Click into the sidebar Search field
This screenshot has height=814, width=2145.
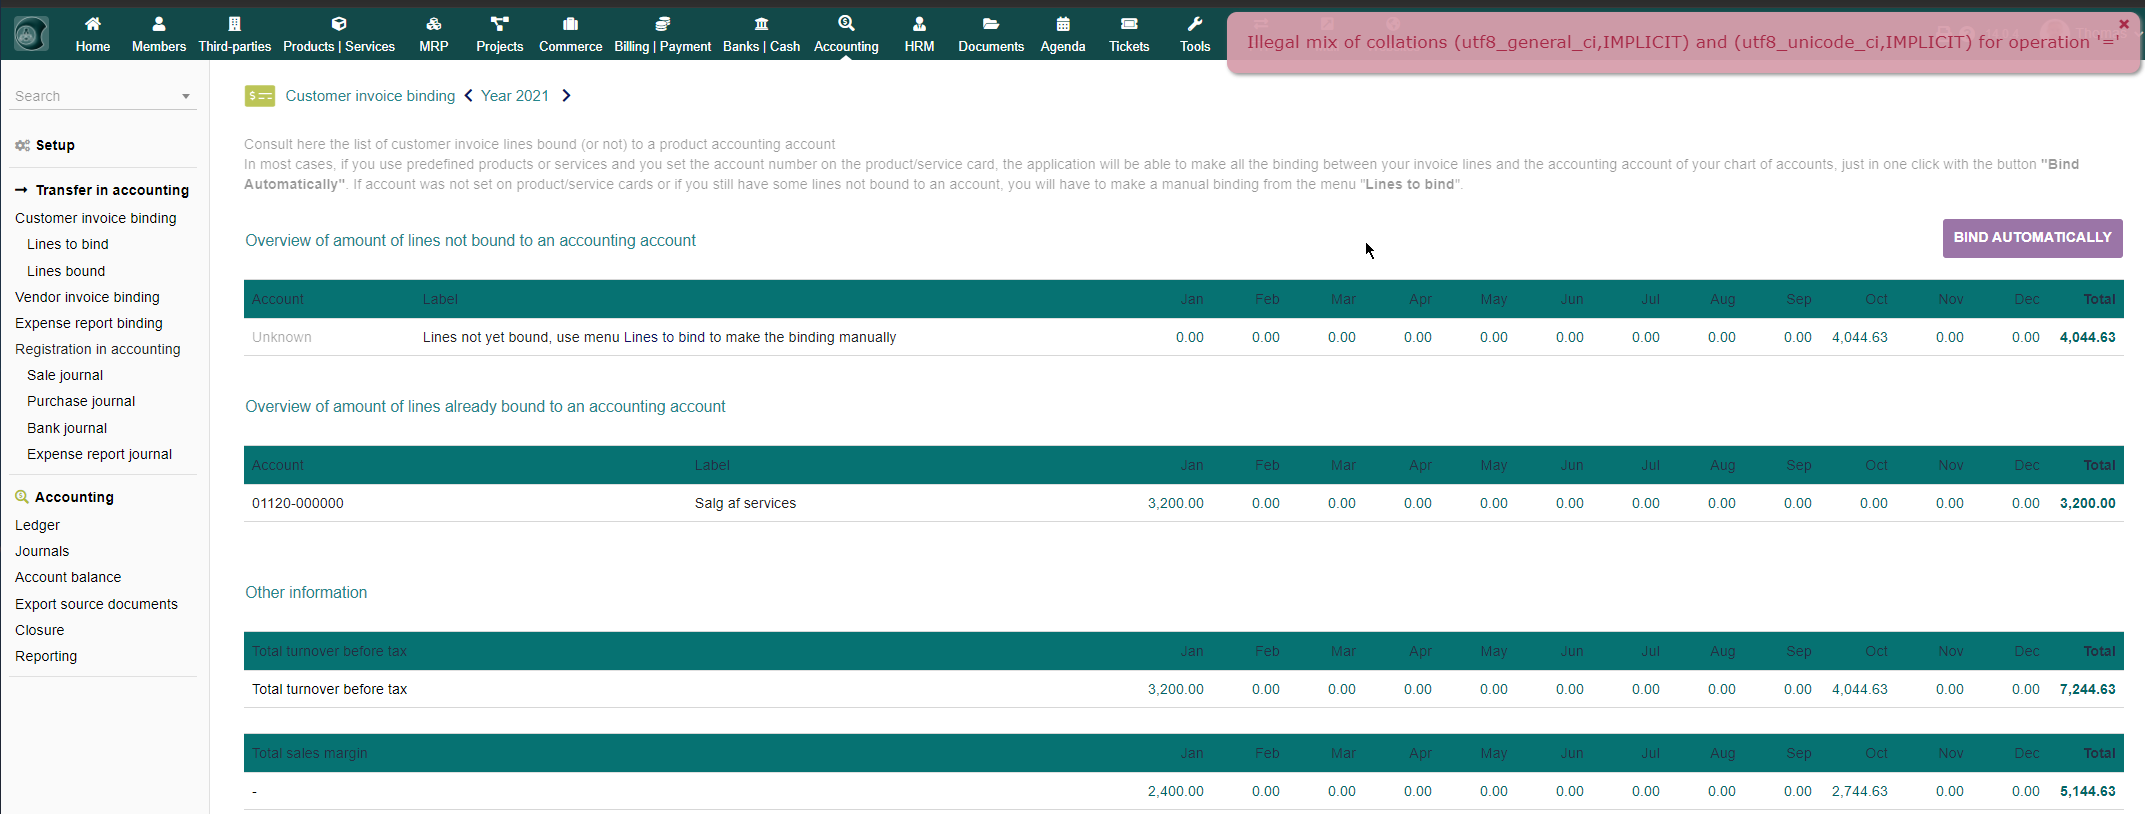click(90, 96)
